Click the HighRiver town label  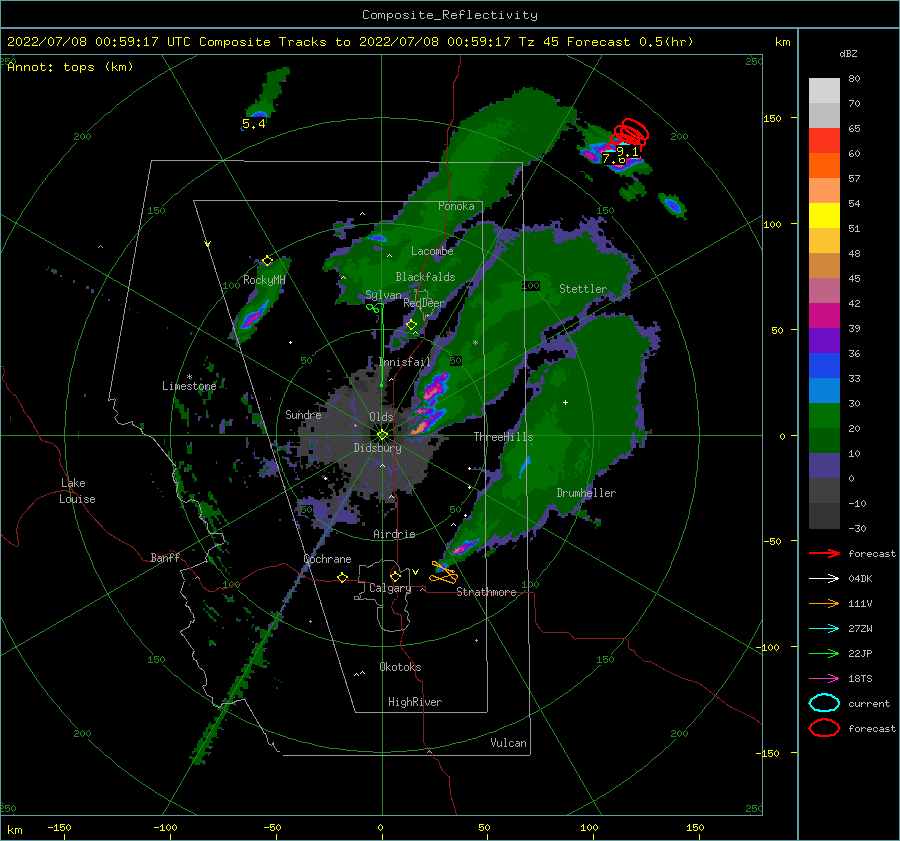tap(415, 702)
